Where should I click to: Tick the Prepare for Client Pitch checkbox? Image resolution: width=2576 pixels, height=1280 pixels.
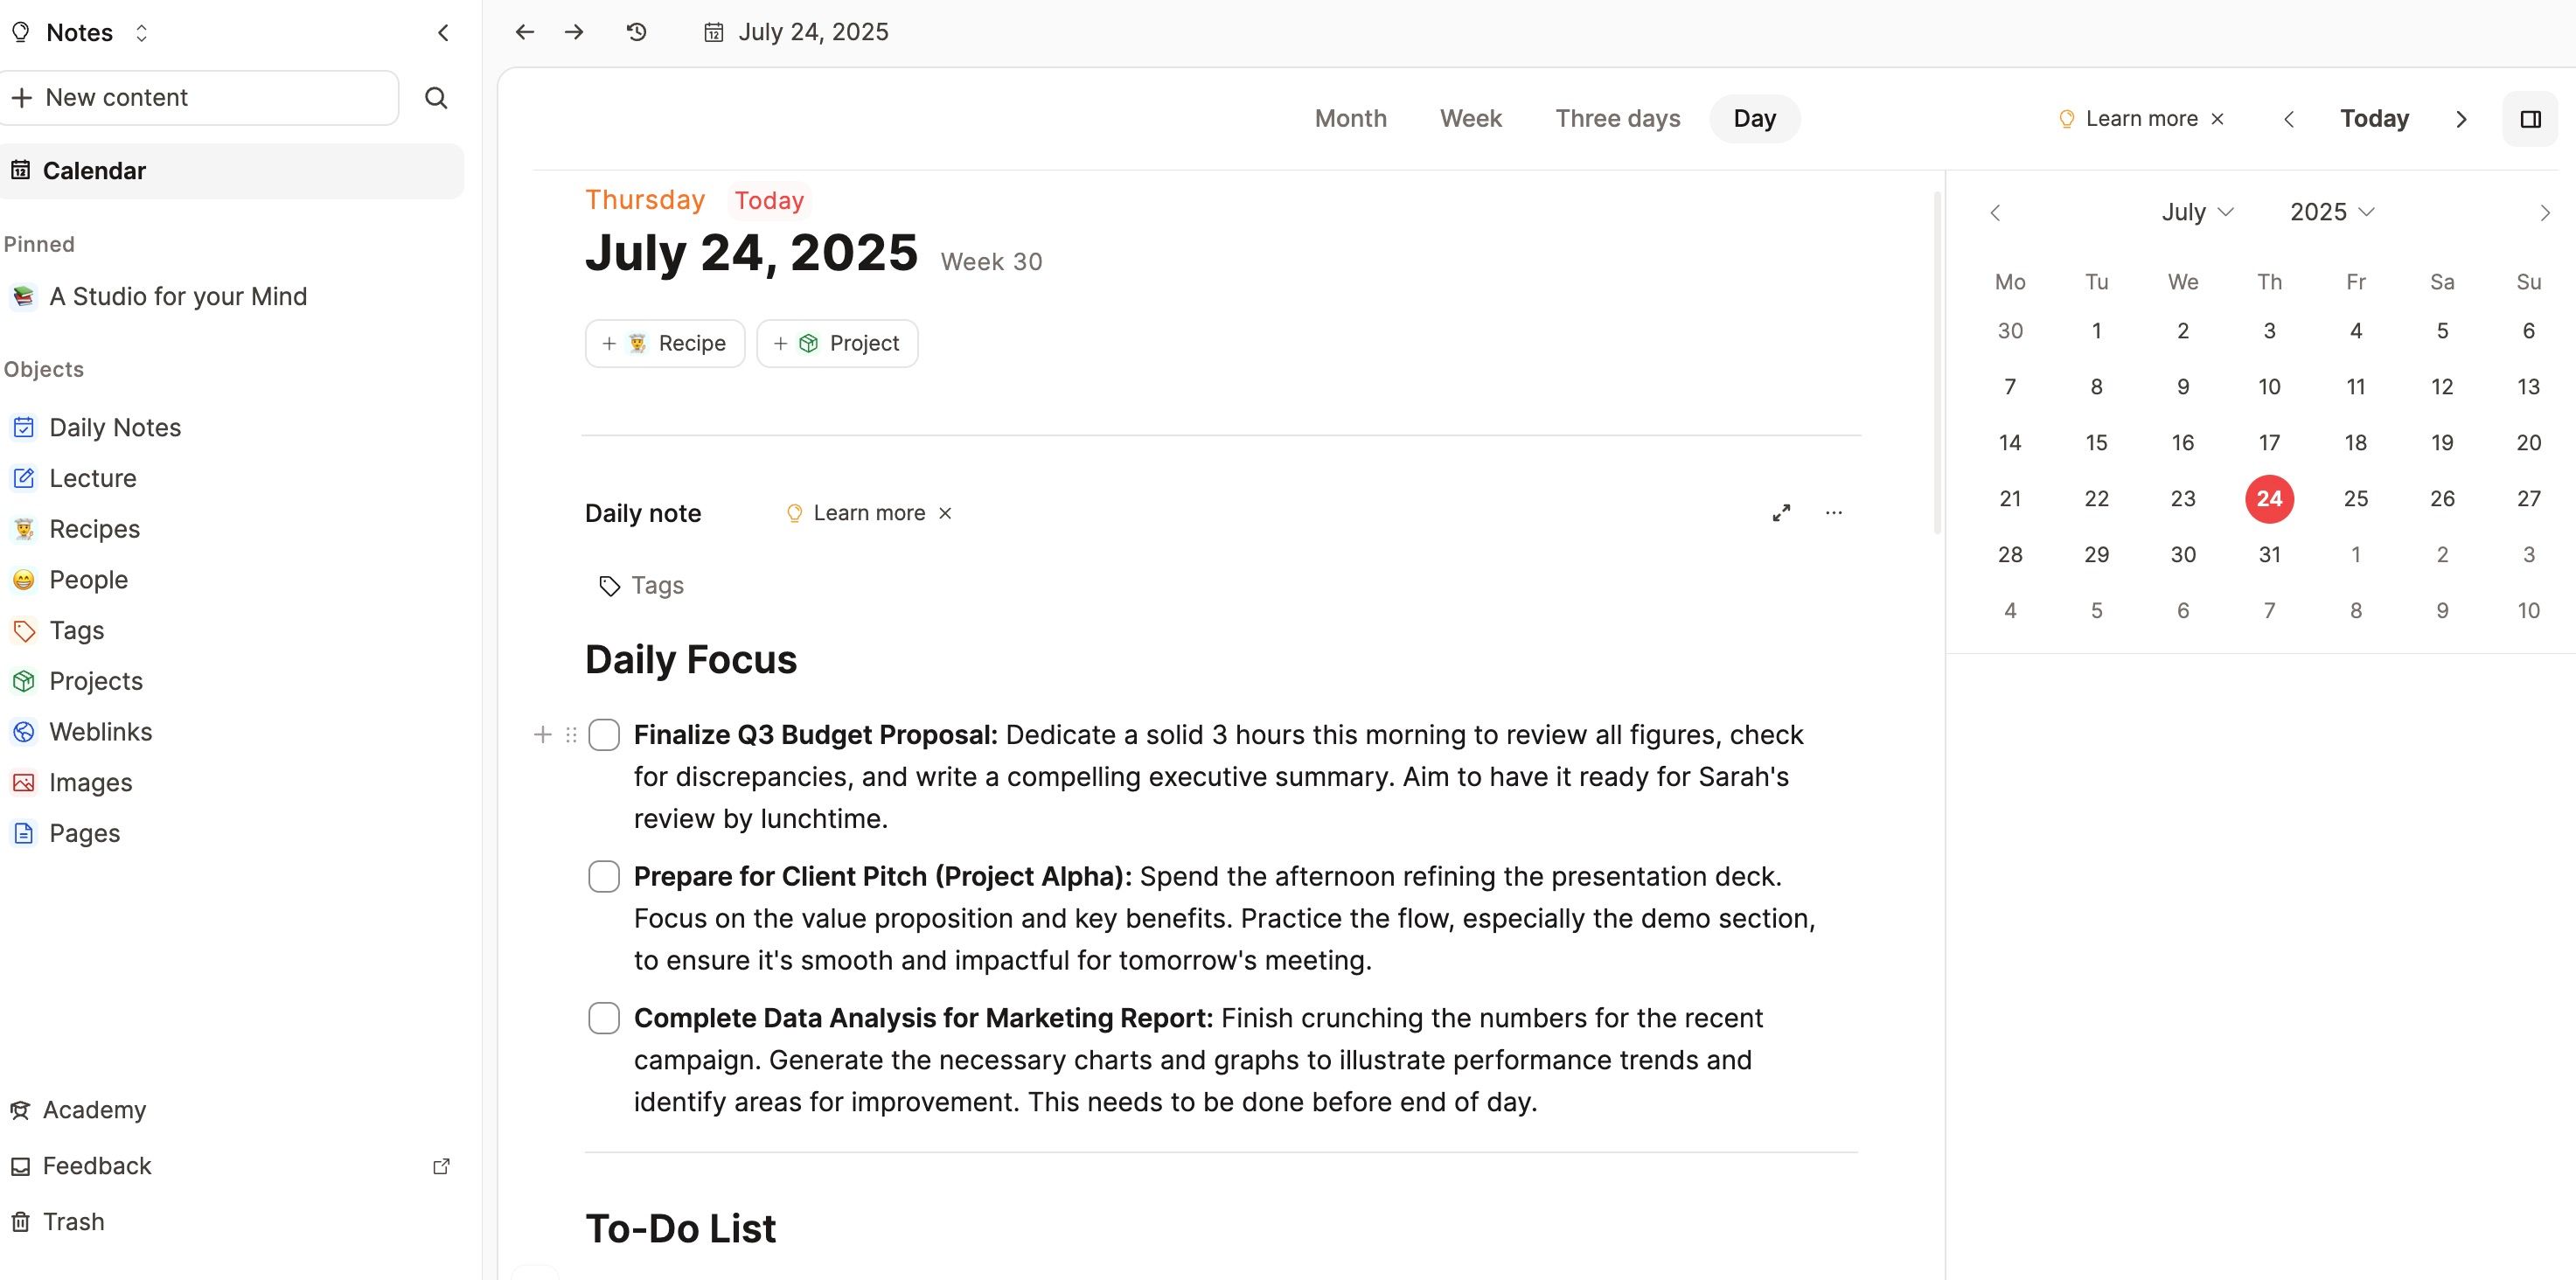point(604,877)
